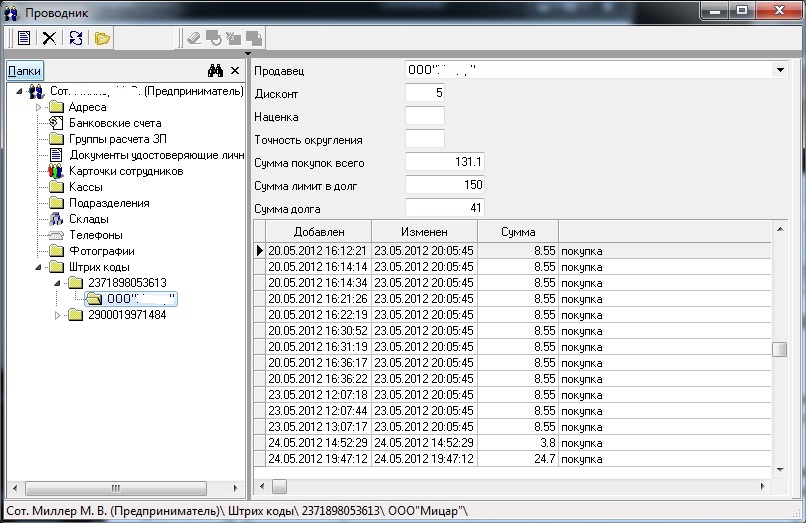Screen dimensions: 806x523
Task: Select the Подразделения folder
Action: coord(109,203)
